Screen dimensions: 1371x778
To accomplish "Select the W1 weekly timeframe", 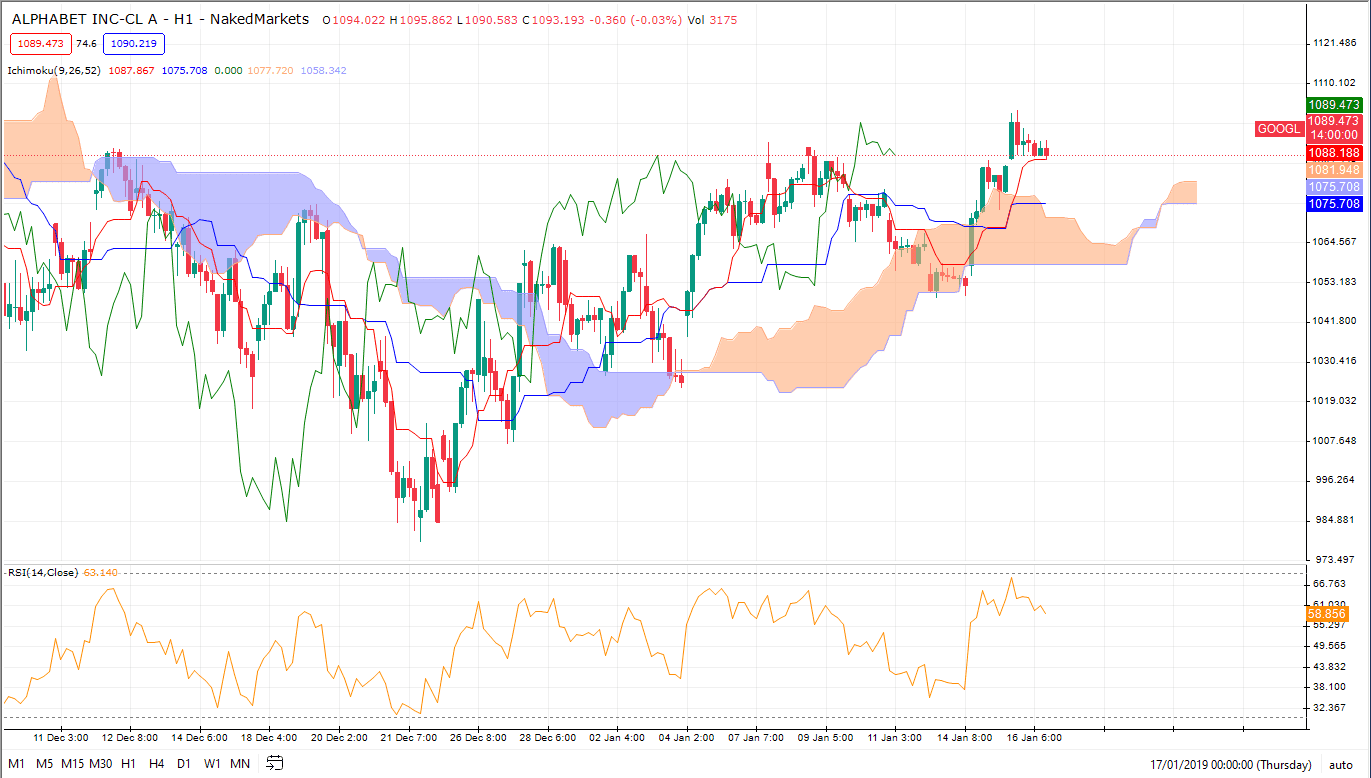I will coord(210,762).
